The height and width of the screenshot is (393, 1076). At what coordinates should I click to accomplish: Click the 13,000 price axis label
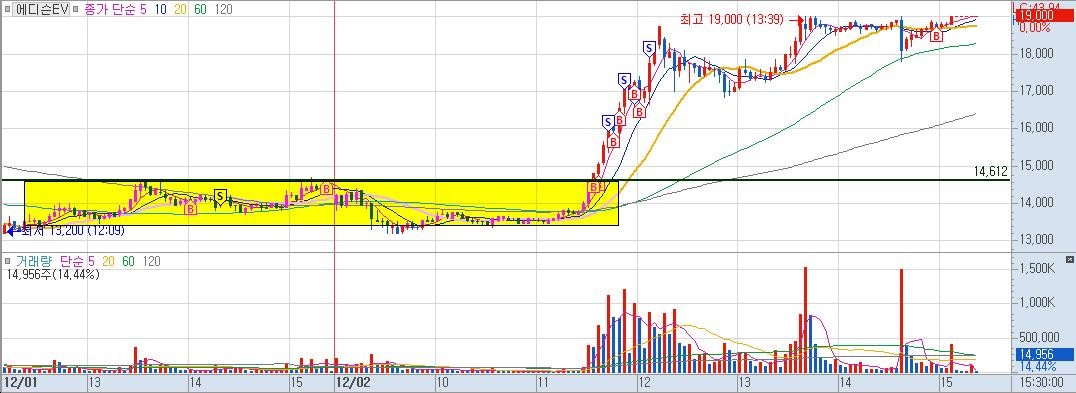tap(1036, 239)
